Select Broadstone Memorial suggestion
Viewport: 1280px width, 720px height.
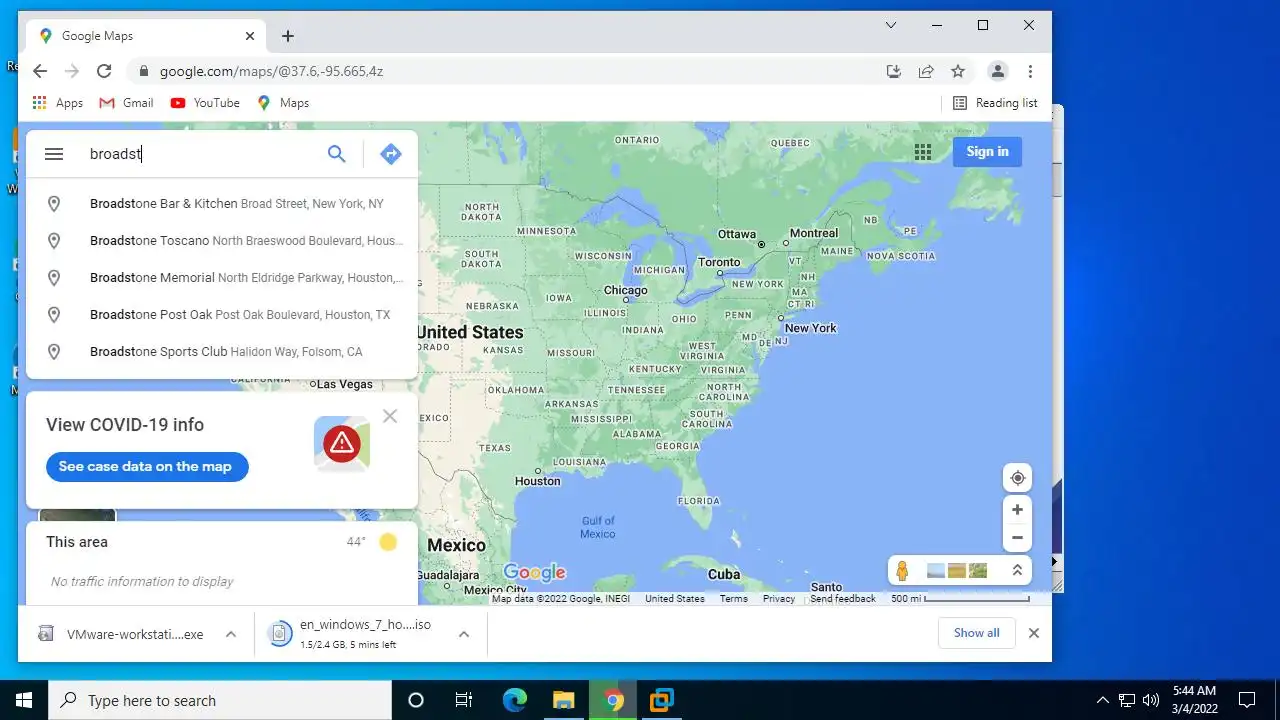click(222, 278)
